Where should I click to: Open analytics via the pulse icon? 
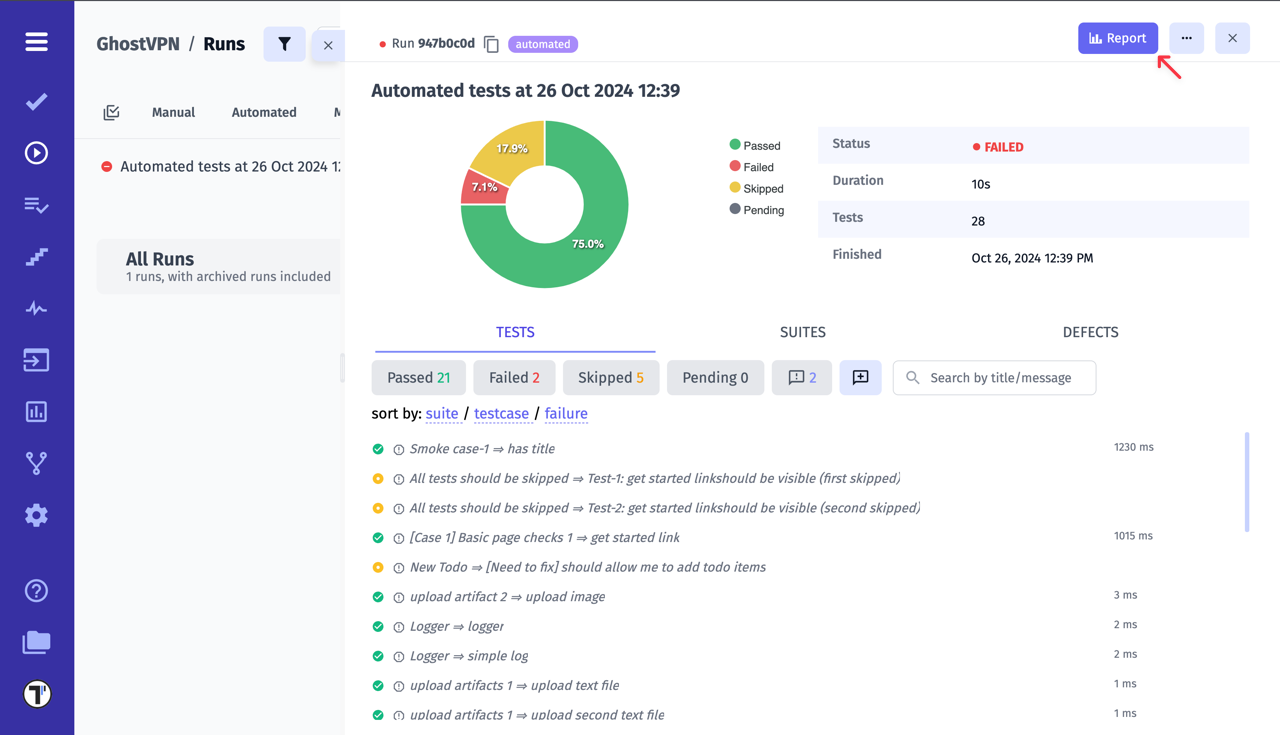click(36, 308)
